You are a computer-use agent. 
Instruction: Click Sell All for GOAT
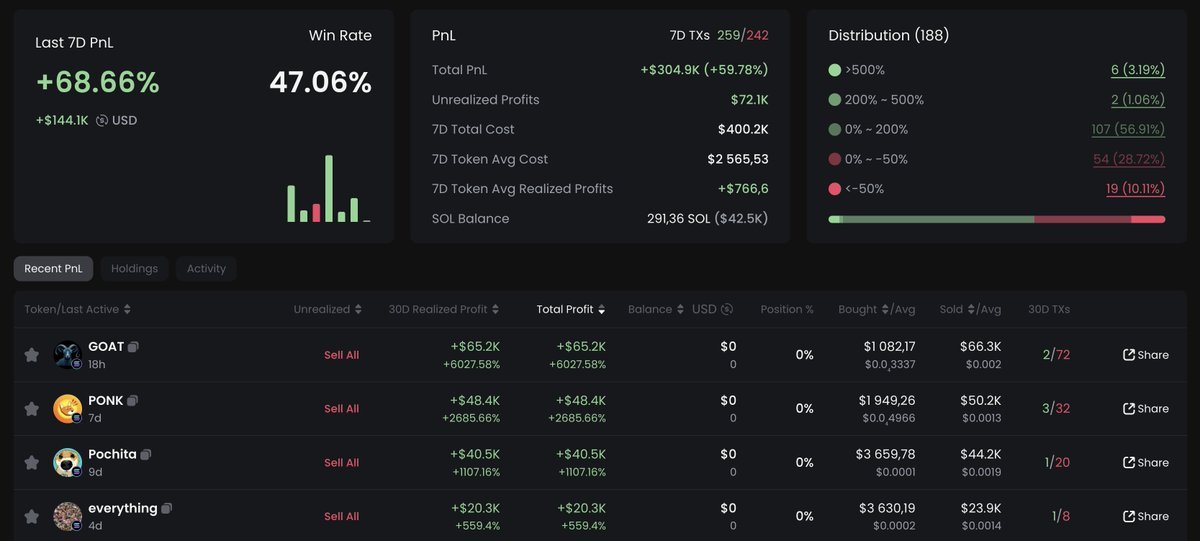(341, 355)
